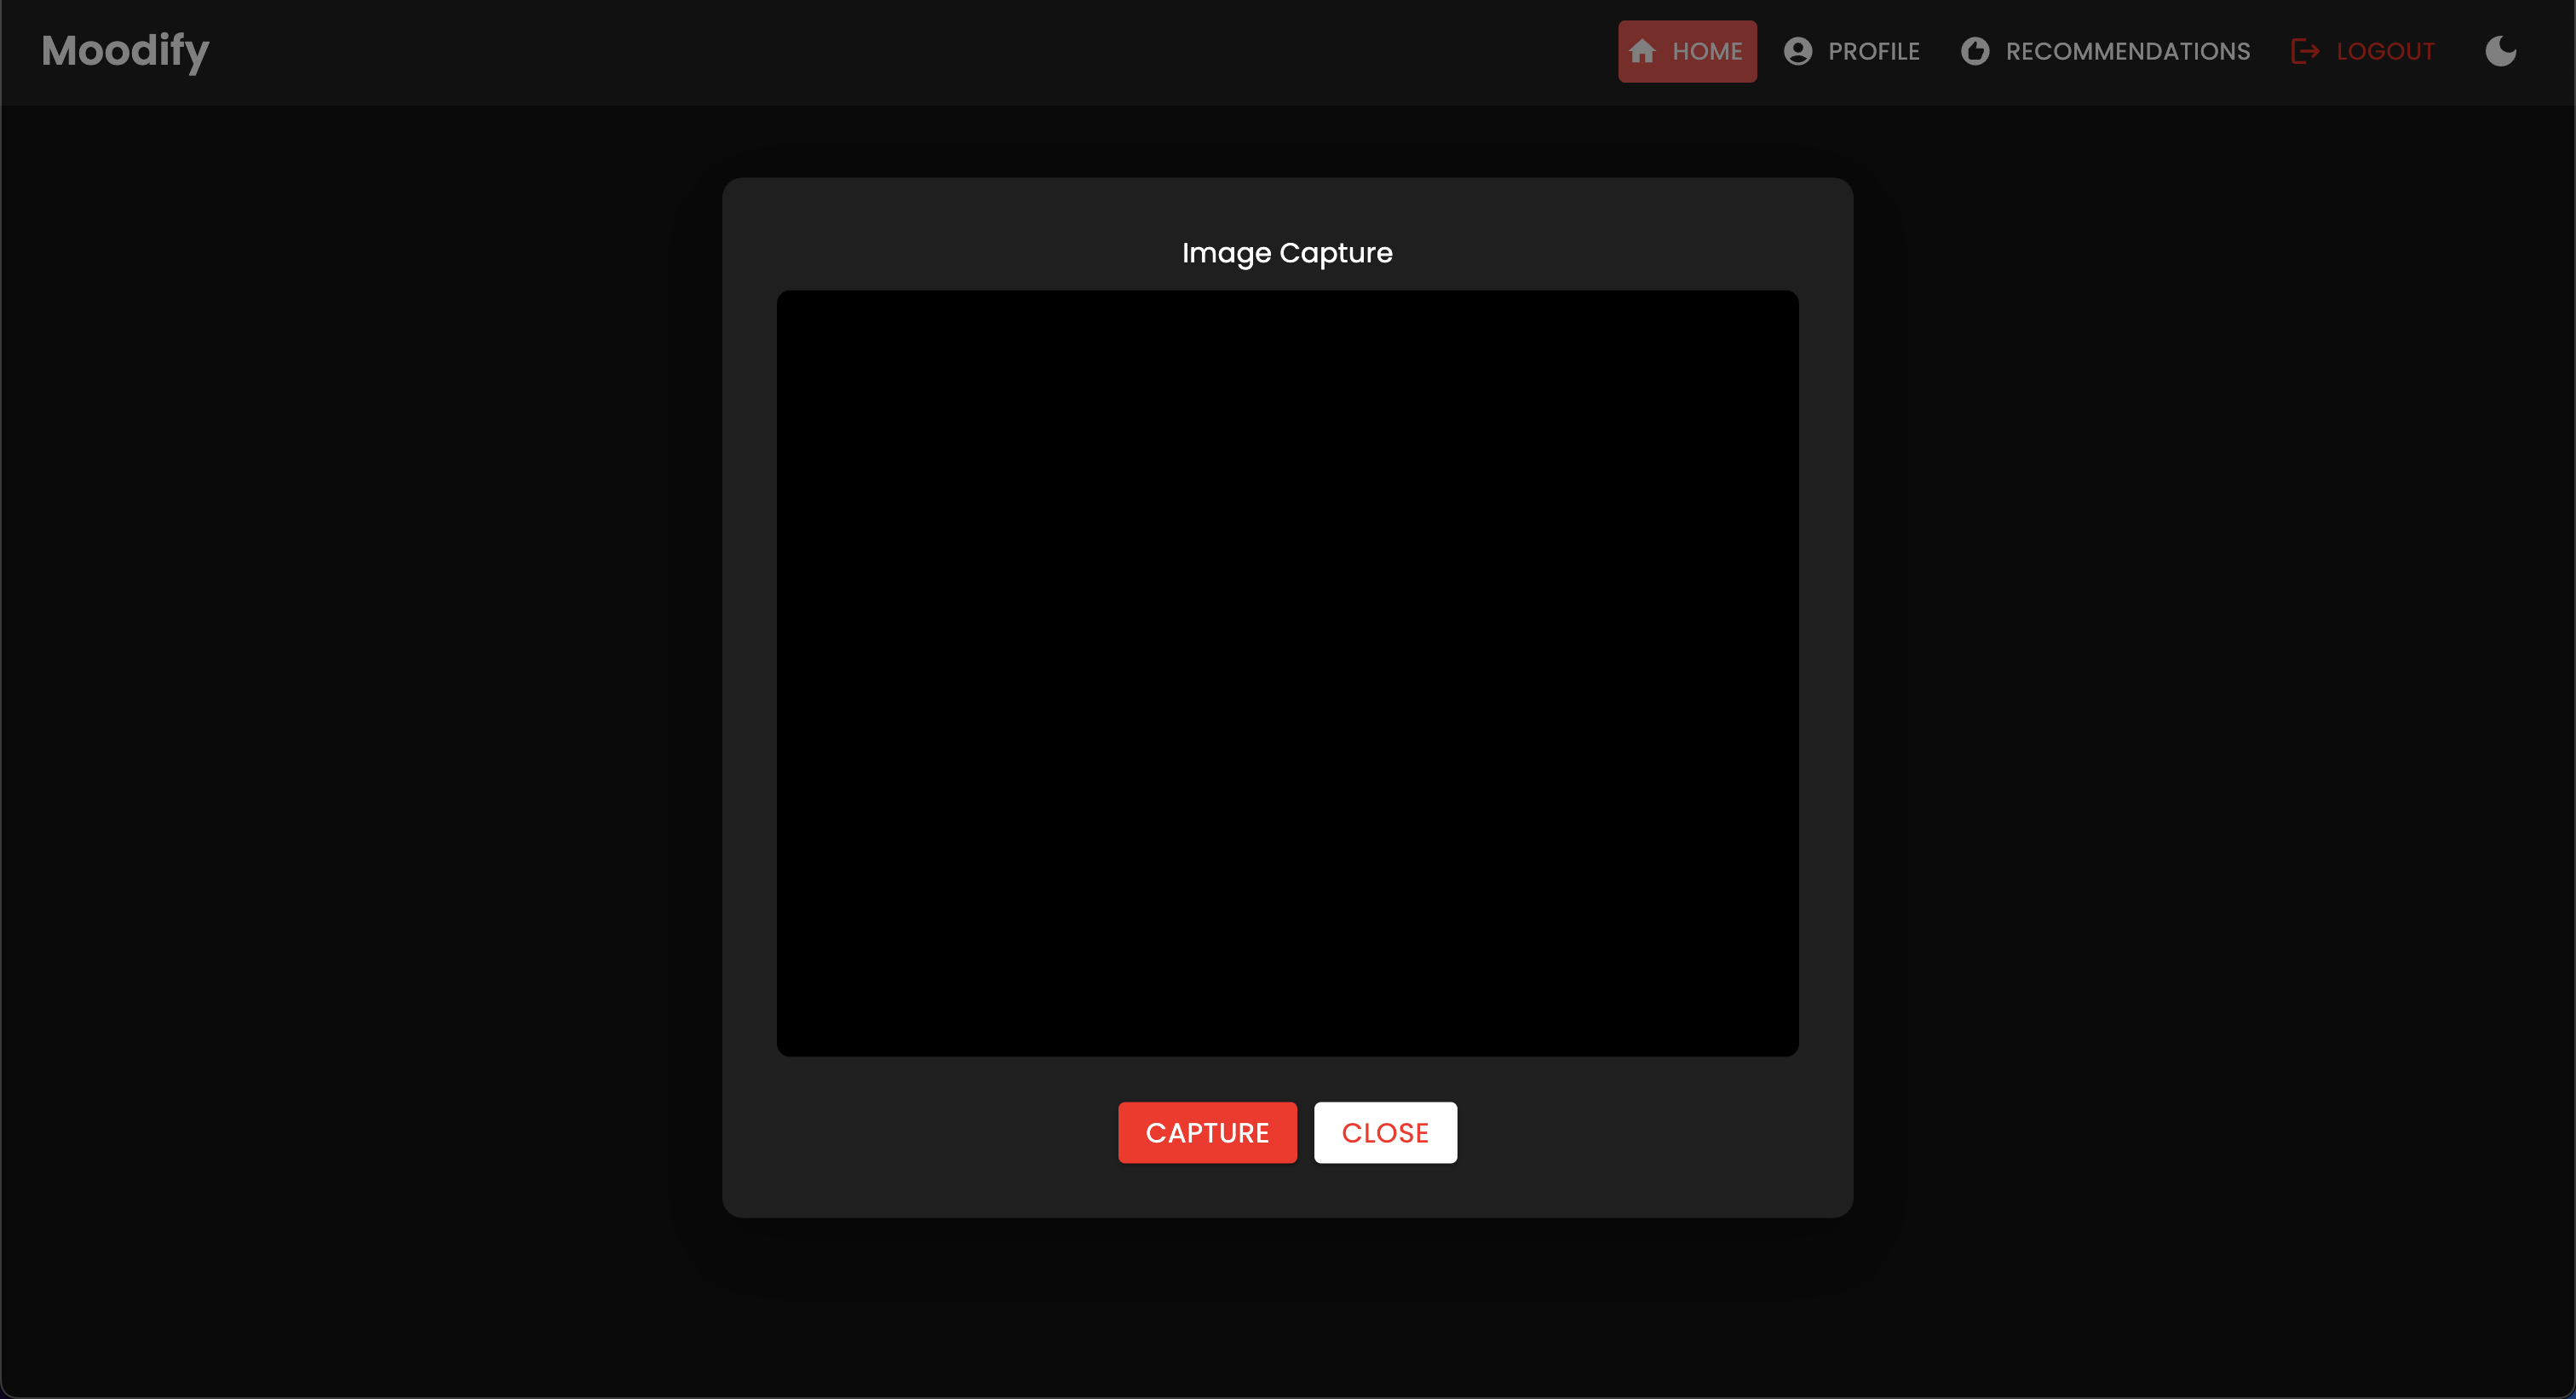The height and width of the screenshot is (1399, 2576).
Task: Click the red LOGOUT text
Action: [2385, 51]
